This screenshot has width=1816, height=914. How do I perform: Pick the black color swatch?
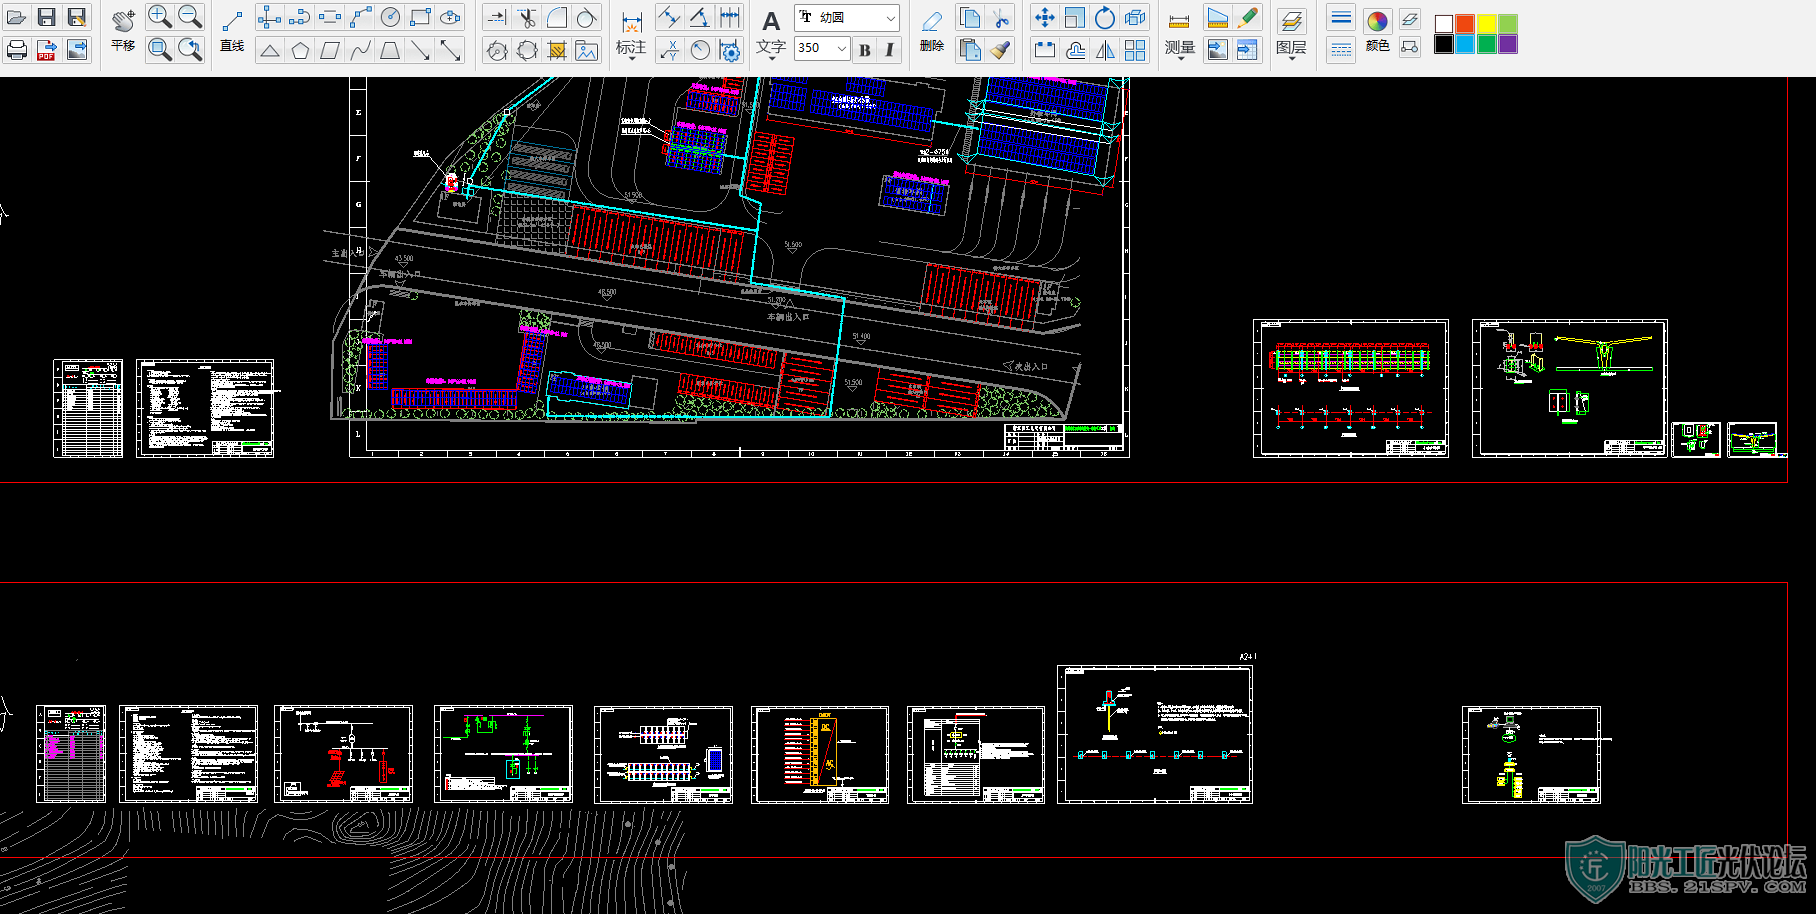tap(1444, 44)
